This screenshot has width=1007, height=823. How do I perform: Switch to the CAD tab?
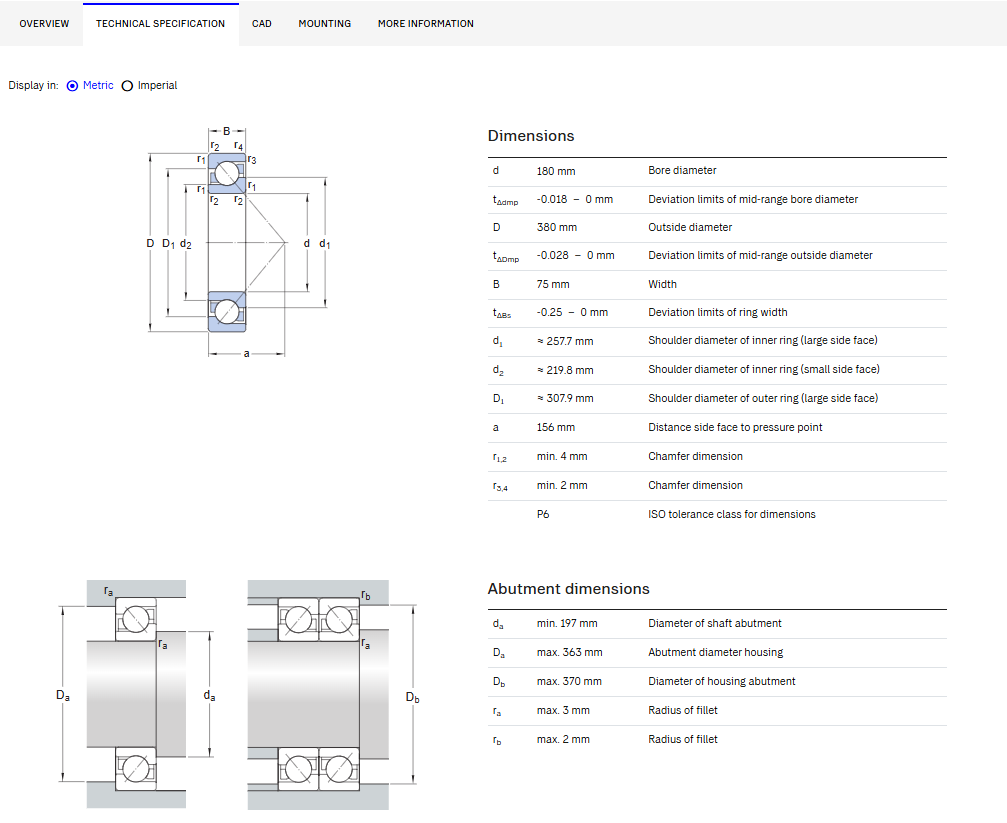[x=261, y=24]
